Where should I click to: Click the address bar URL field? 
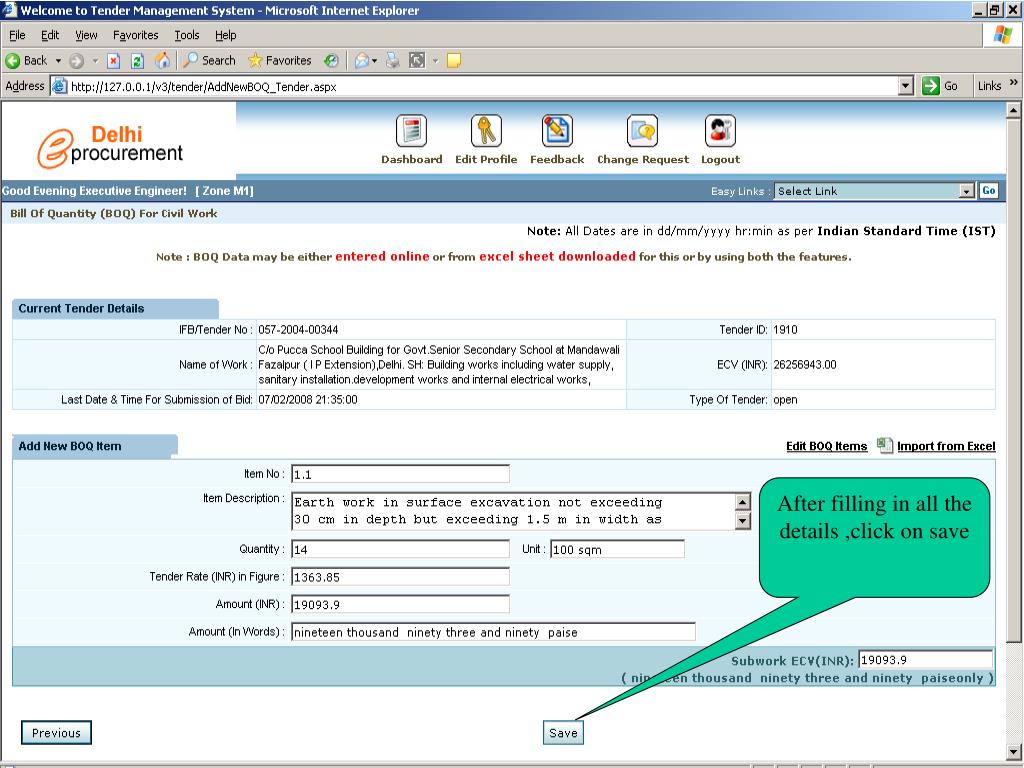tap(483, 86)
